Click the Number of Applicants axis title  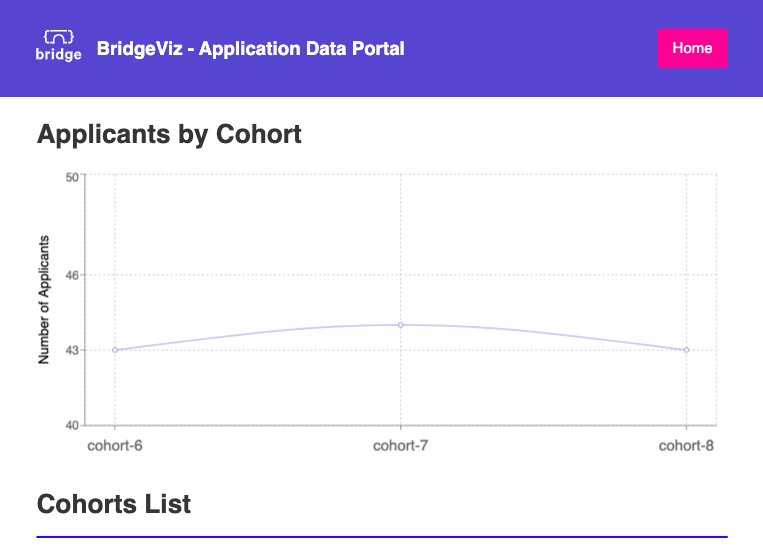point(44,300)
